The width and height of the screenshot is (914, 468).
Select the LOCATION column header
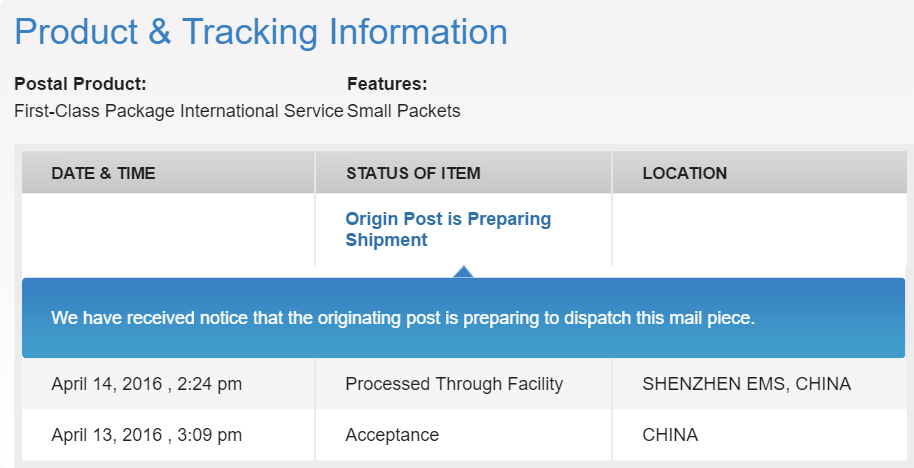pyautogui.click(x=684, y=173)
